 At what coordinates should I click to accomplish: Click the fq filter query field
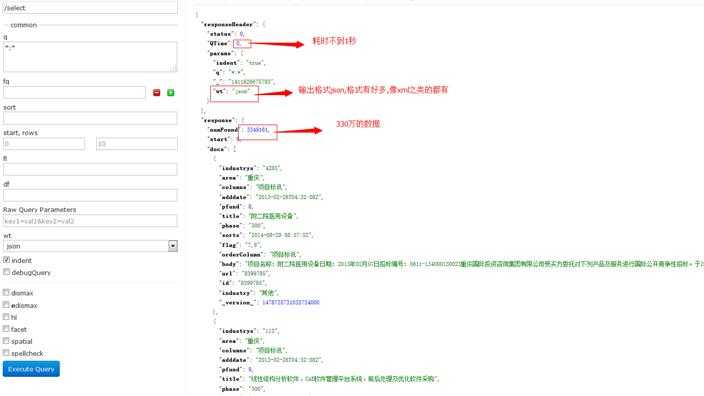pos(74,92)
